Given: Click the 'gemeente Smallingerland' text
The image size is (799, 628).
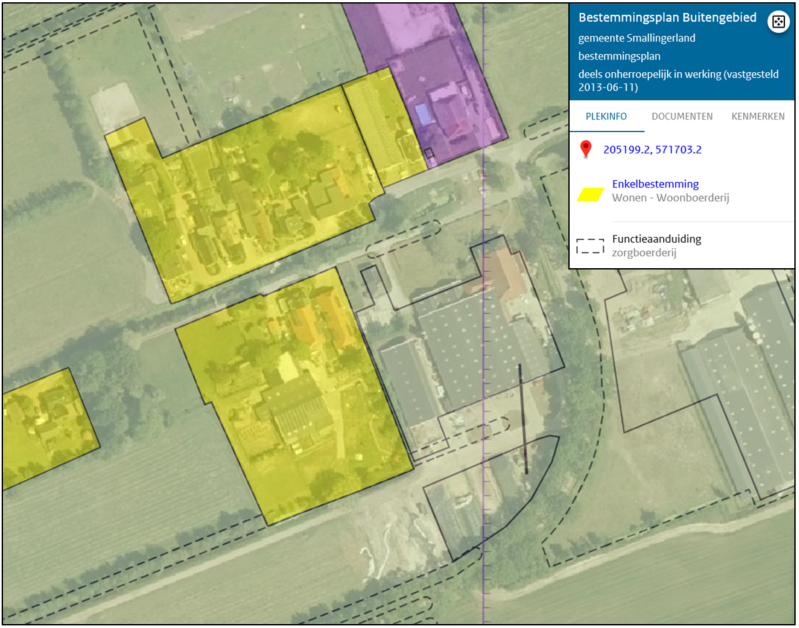Looking at the screenshot, I should [636, 38].
